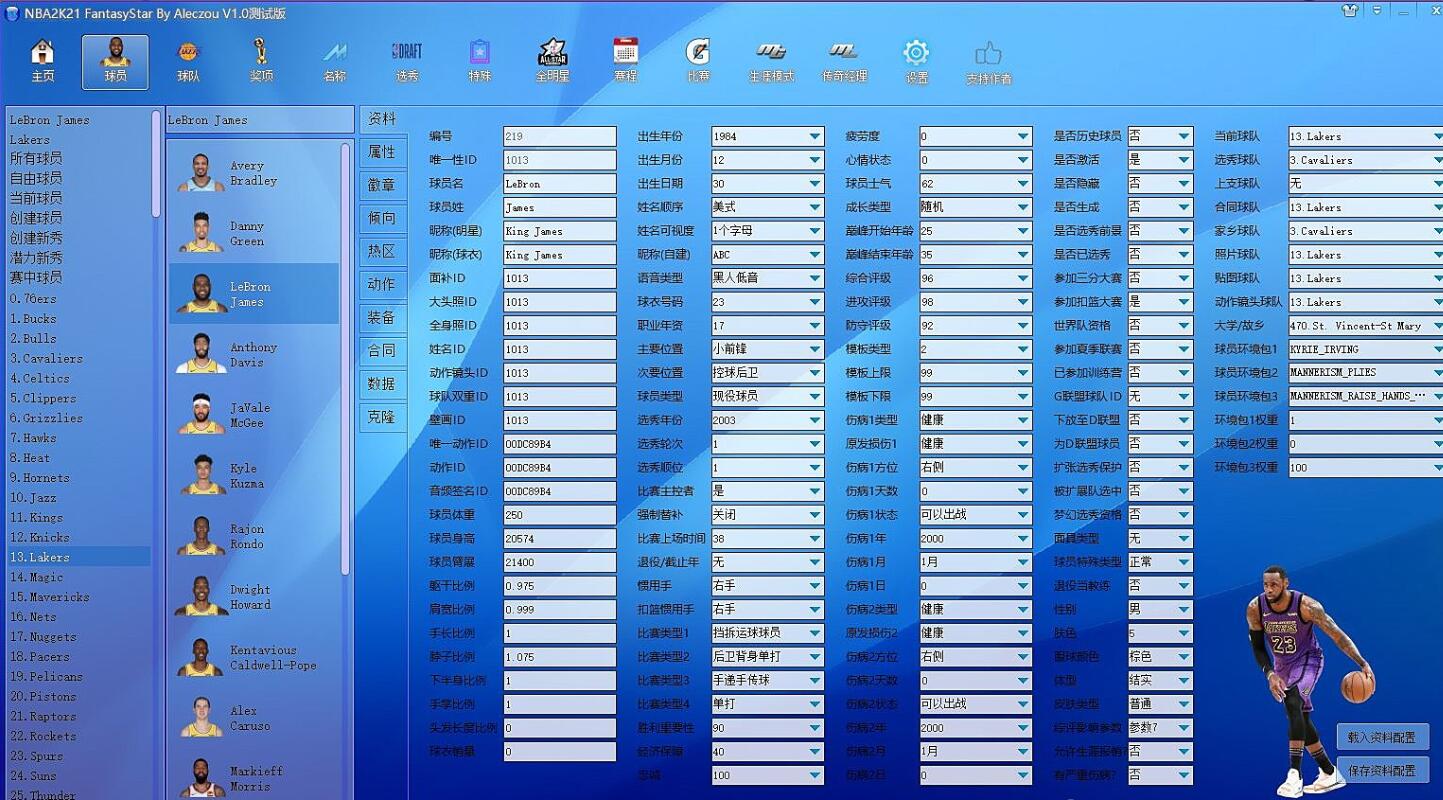1443x800 pixels.
Task: Open the 综合评级 overall rating dropdown
Action: 975,278
